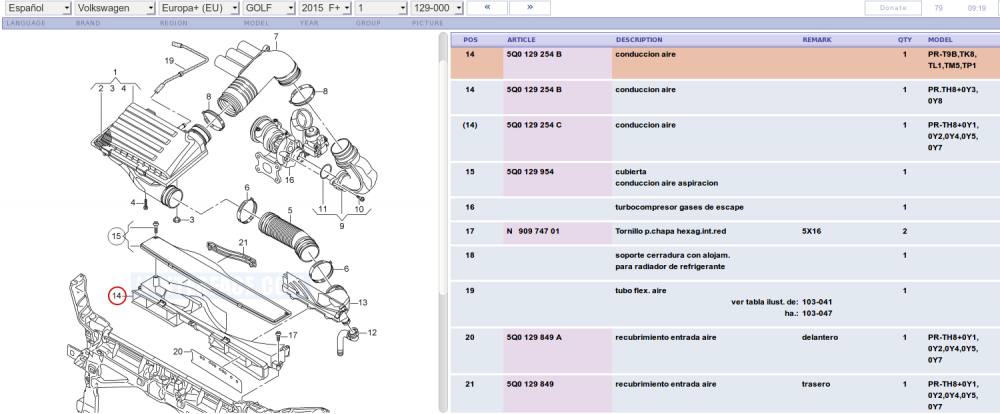Viewport: 1000px width, 414px height.
Task: Click callout number 17 in diagram
Action: [x=293, y=335]
